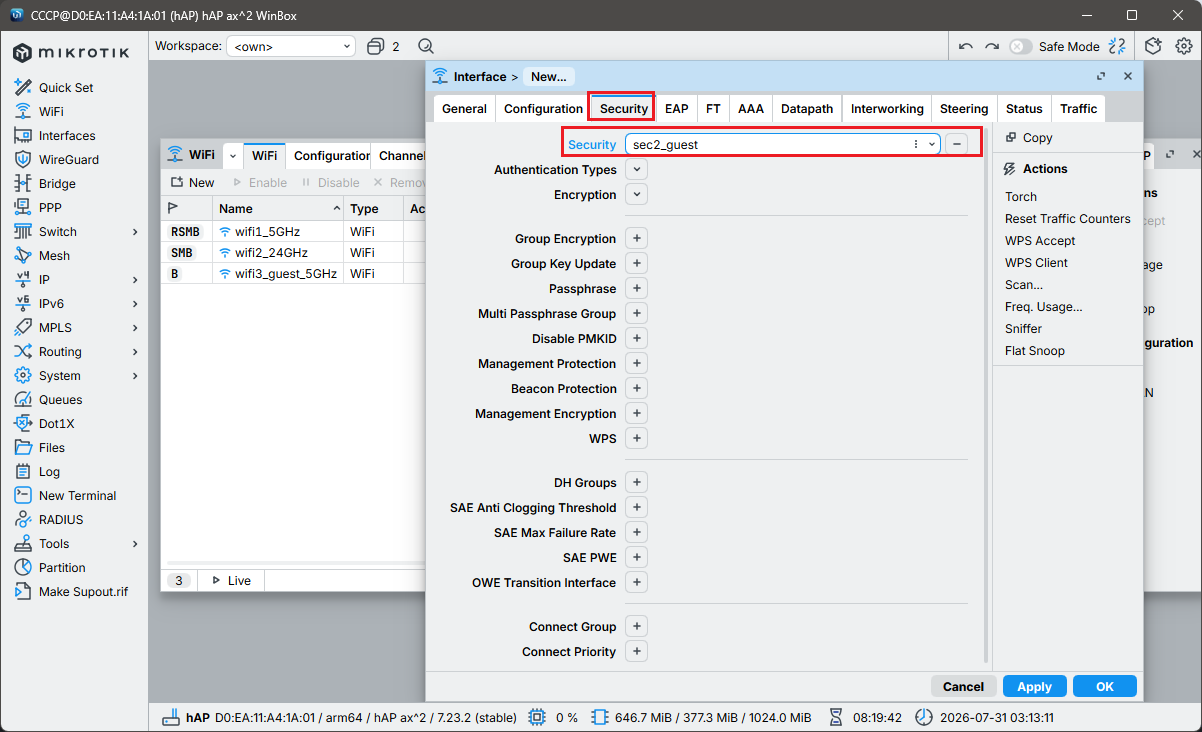Open Bridge in the sidebar
The height and width of the screenshot is (732, 1202).
[x=57, y=184]
